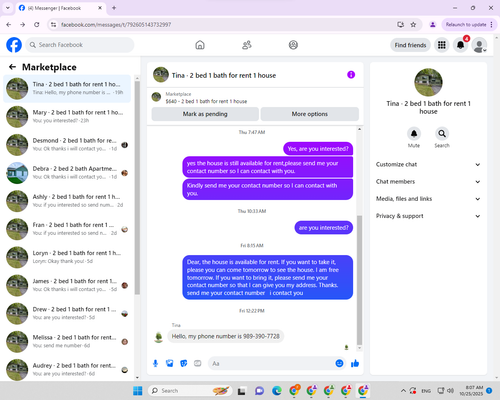Click browser back arrow
This screenshot has height=400, width=500.
click(9, 25)
